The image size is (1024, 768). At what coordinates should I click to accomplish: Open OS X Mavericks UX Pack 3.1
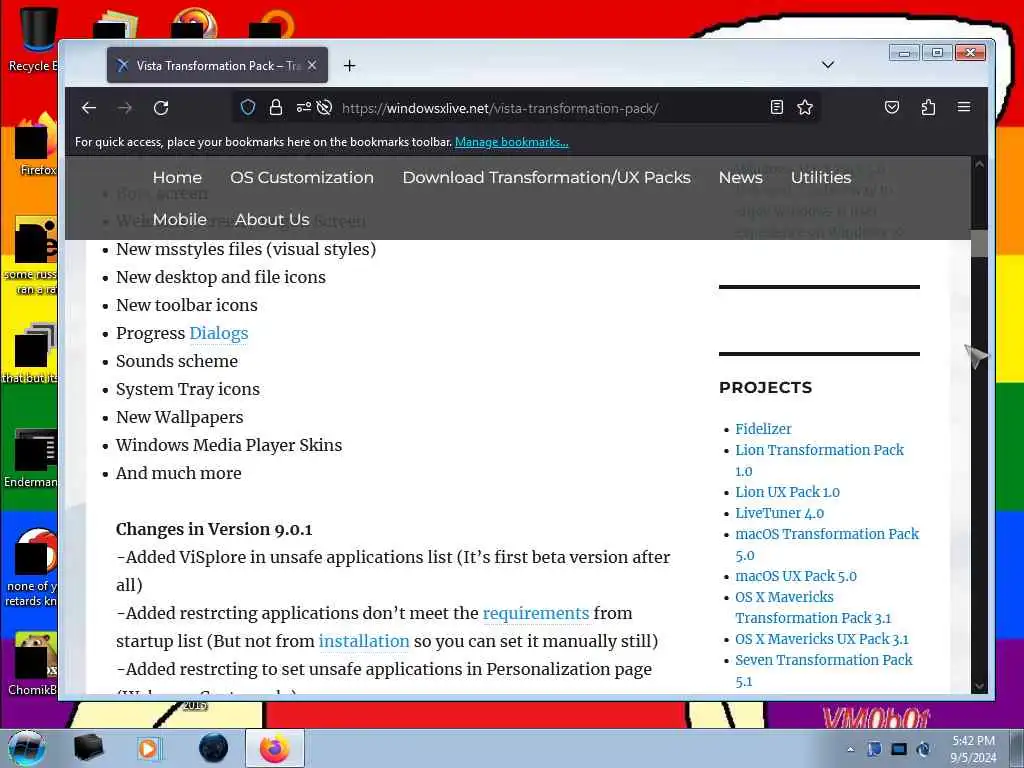(x=822, y=639)
